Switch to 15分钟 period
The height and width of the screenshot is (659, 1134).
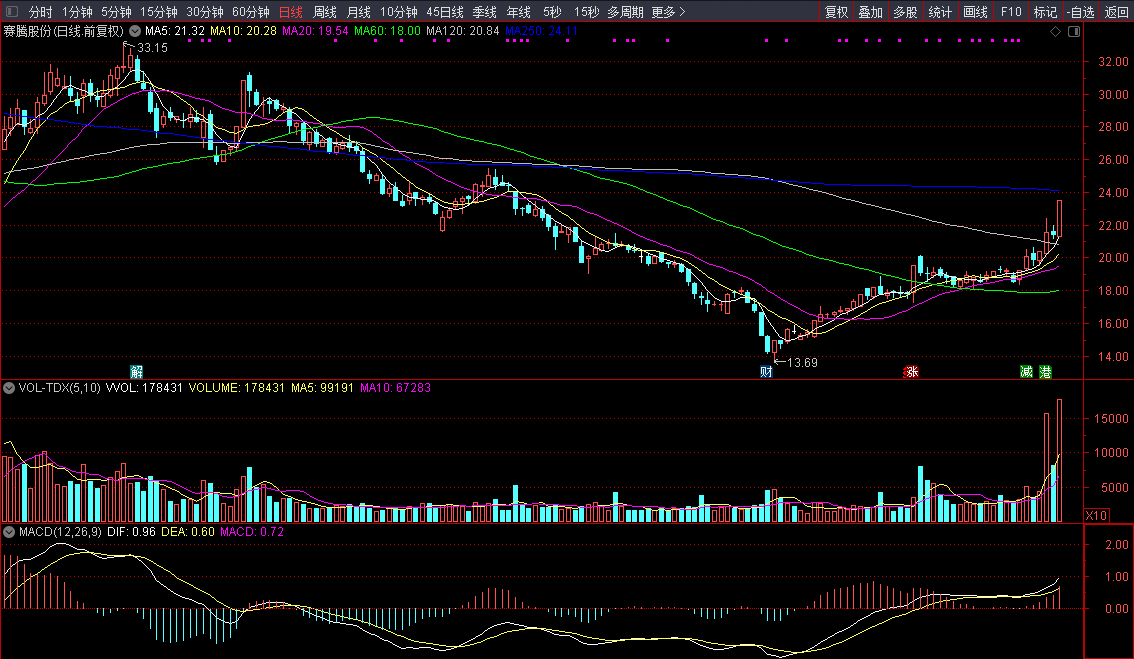[x=158, y=12]
